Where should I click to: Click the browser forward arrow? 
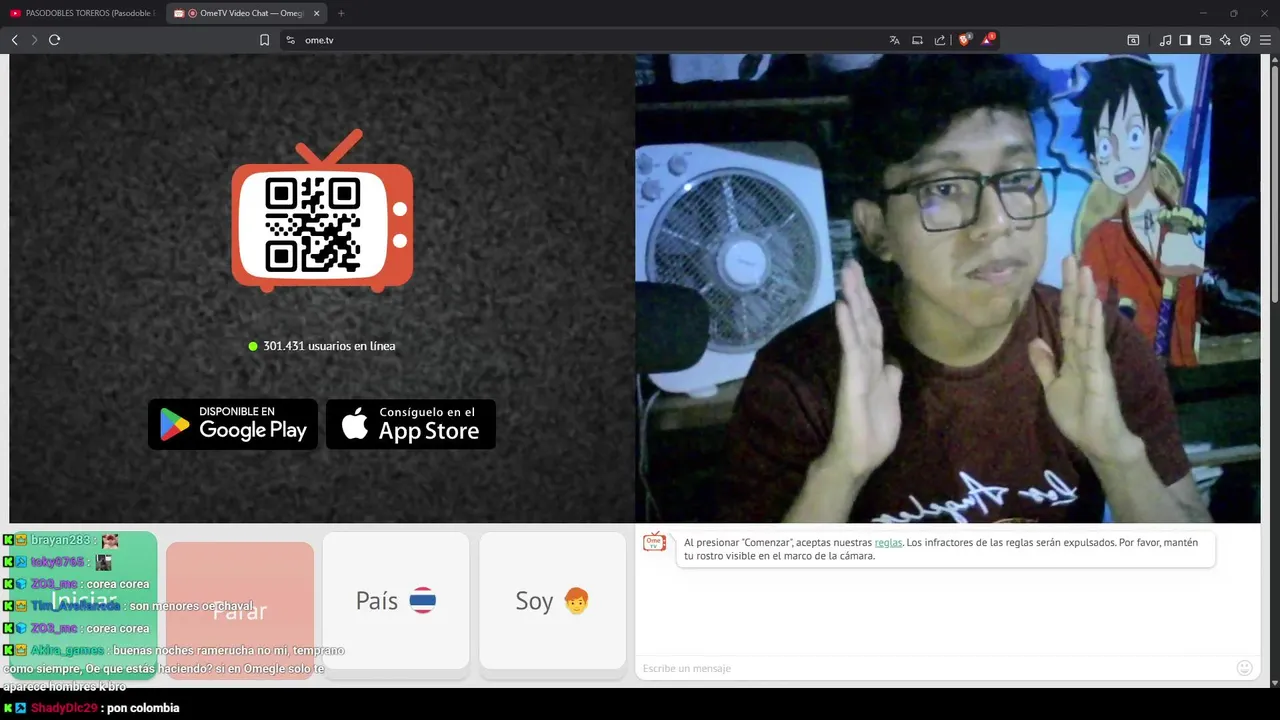(x=34, y=40)
